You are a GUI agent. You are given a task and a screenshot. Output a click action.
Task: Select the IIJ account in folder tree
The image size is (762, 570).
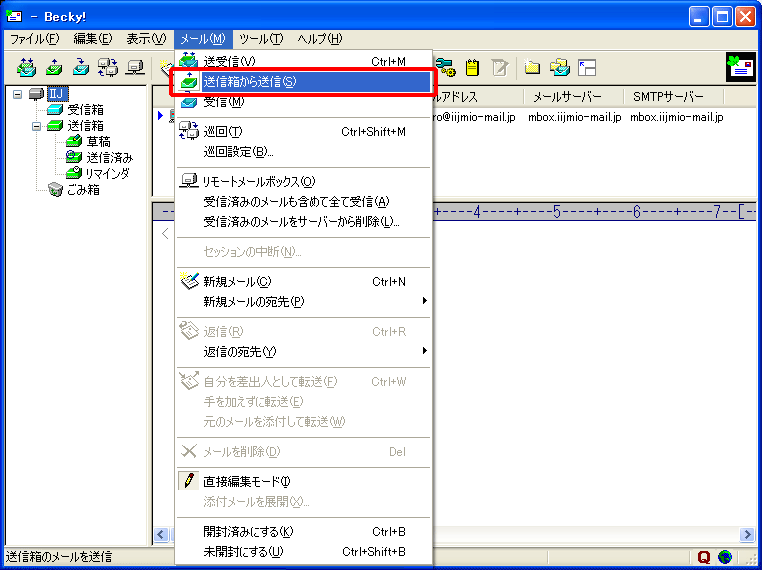click(56, 94)
